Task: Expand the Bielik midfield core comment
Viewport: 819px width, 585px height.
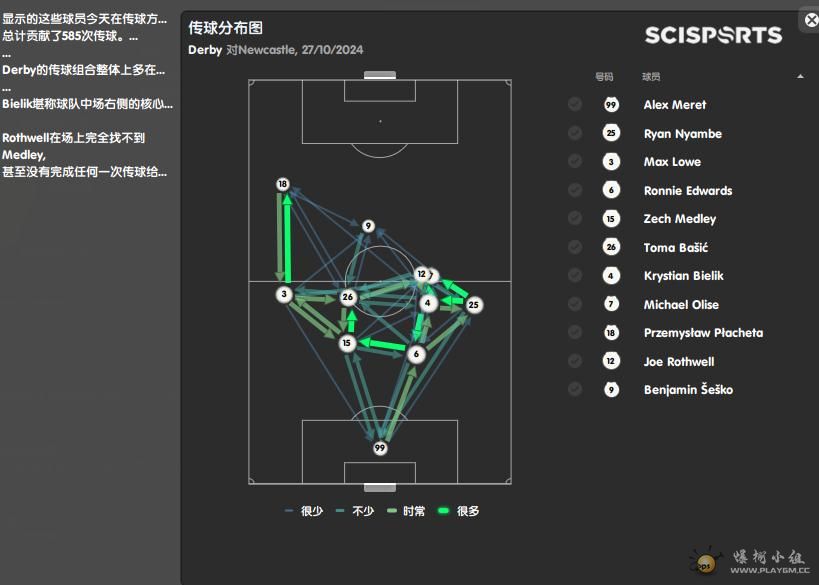Action: pyautogui.click(x=87, y=103)
